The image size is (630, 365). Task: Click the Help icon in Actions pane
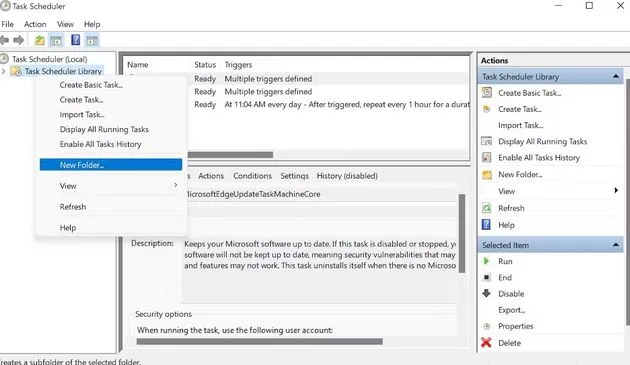[486, 224]
